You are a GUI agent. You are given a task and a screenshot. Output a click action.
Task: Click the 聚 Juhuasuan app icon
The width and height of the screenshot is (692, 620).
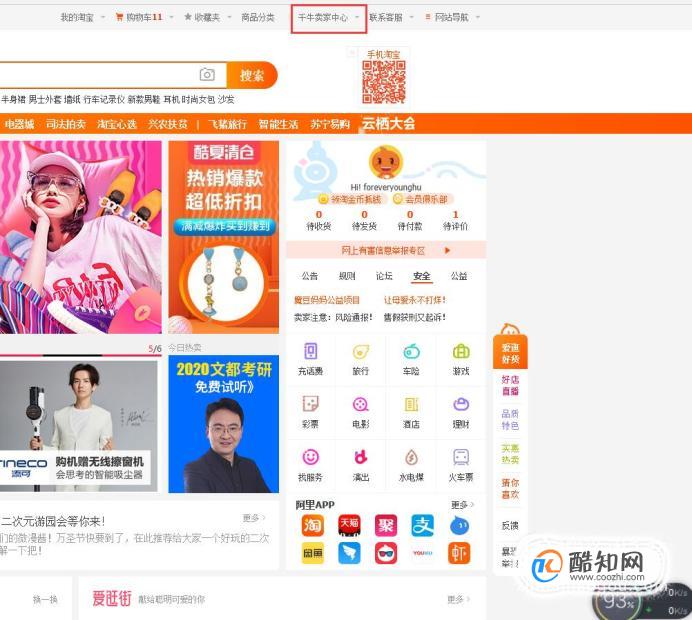386,526
